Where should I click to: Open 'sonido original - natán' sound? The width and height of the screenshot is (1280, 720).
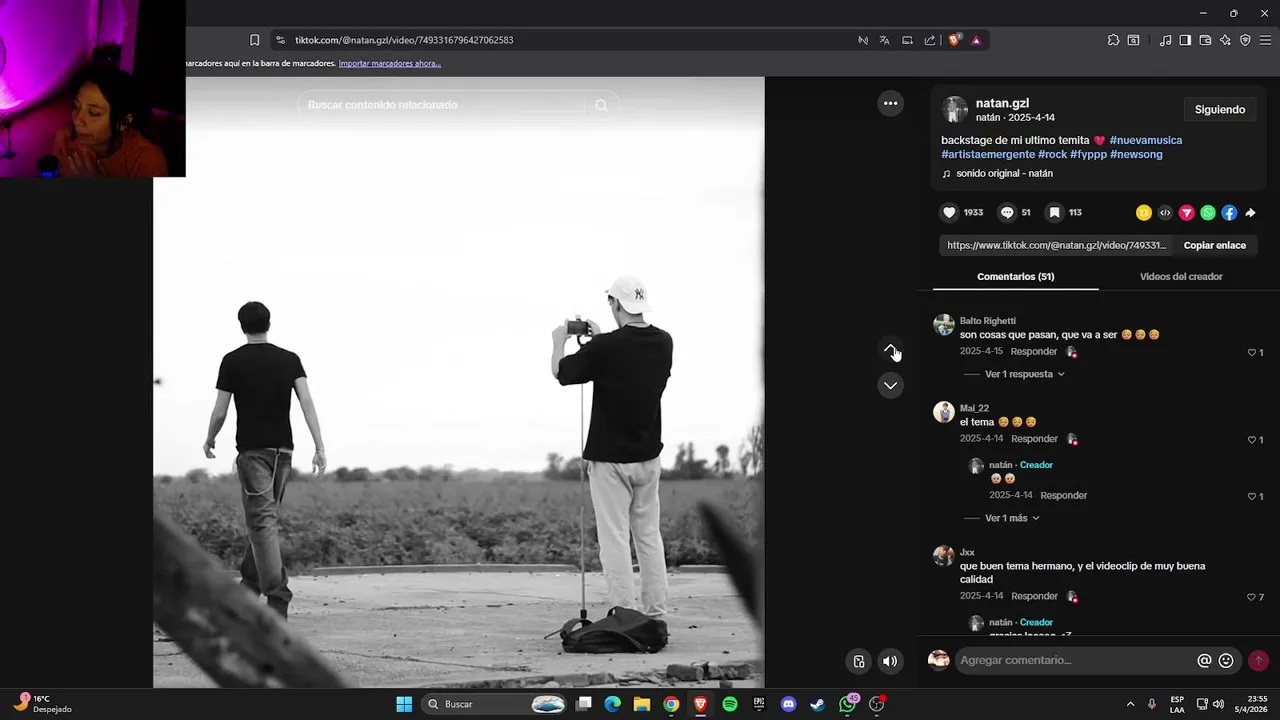(1004, 173)
